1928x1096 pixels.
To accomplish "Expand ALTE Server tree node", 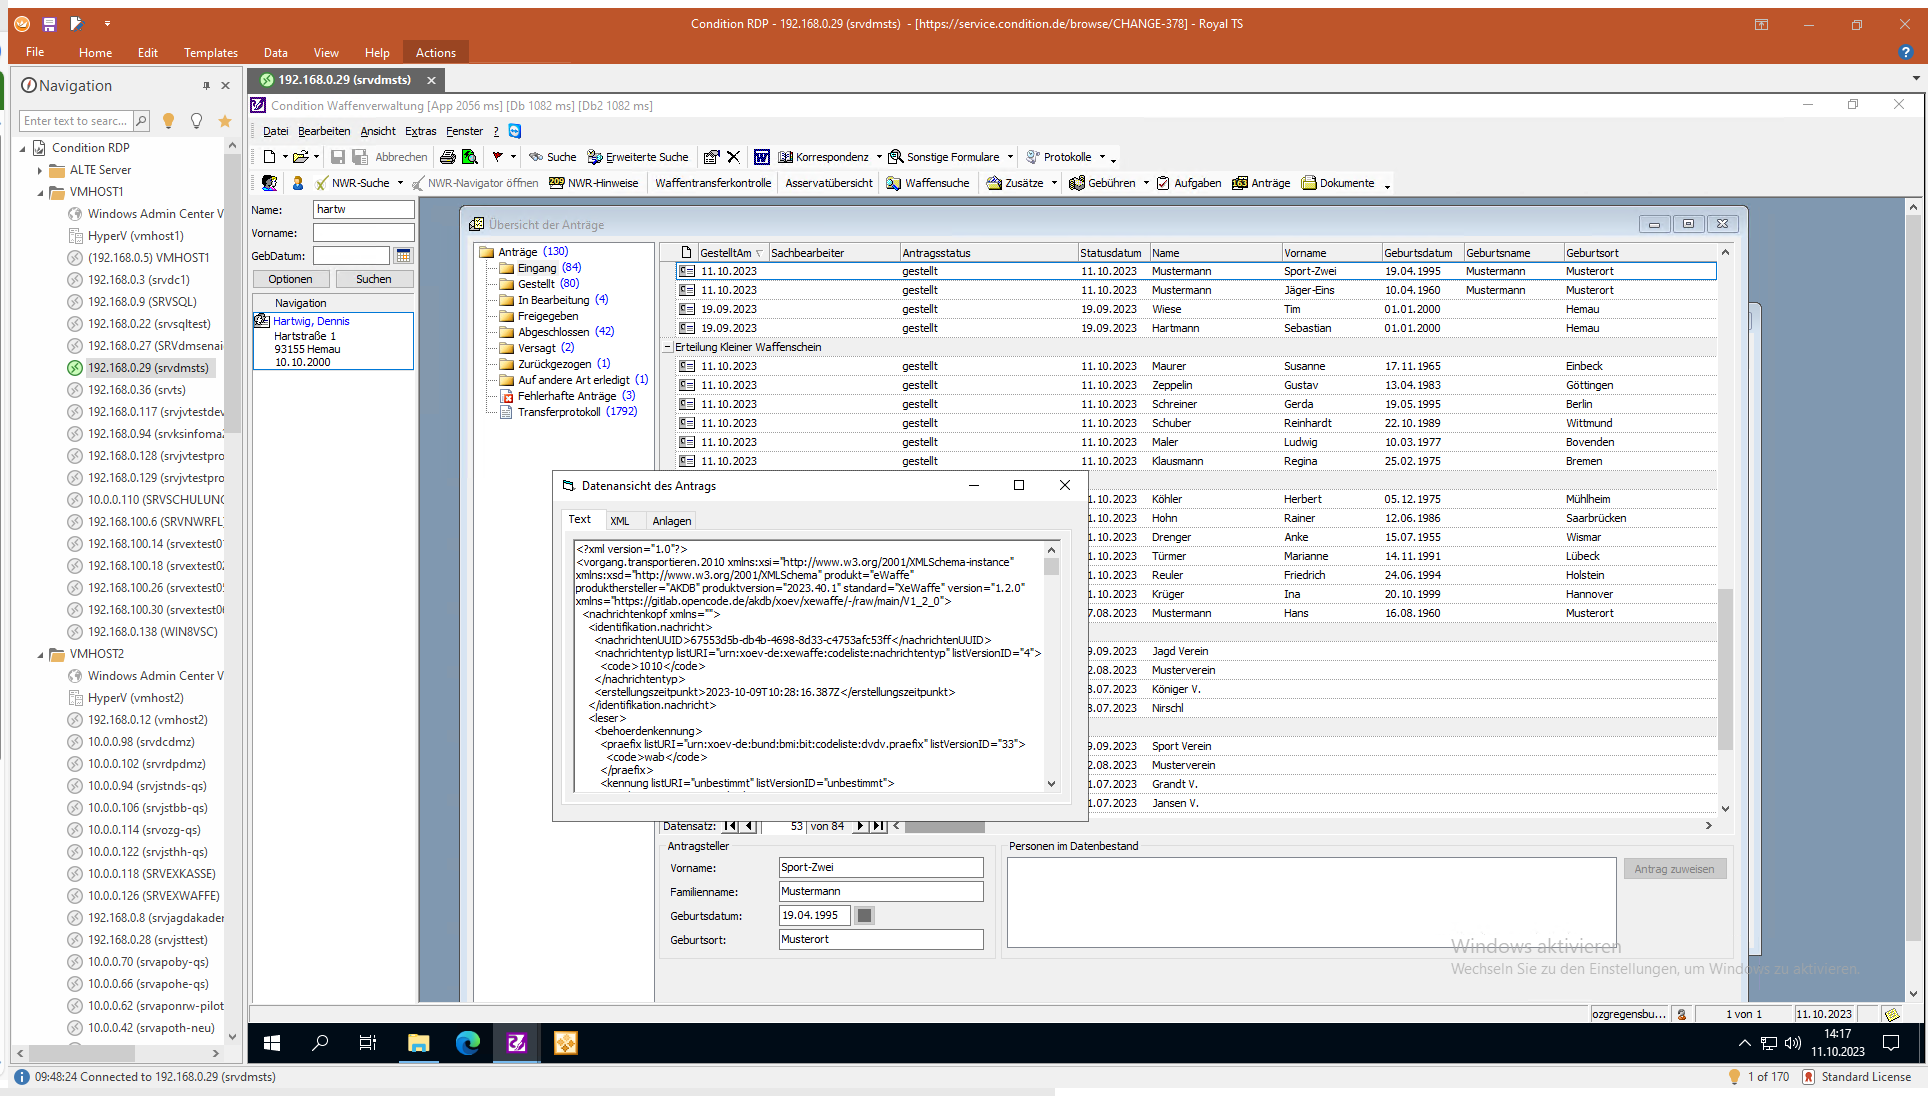I will tap(40, 170).
